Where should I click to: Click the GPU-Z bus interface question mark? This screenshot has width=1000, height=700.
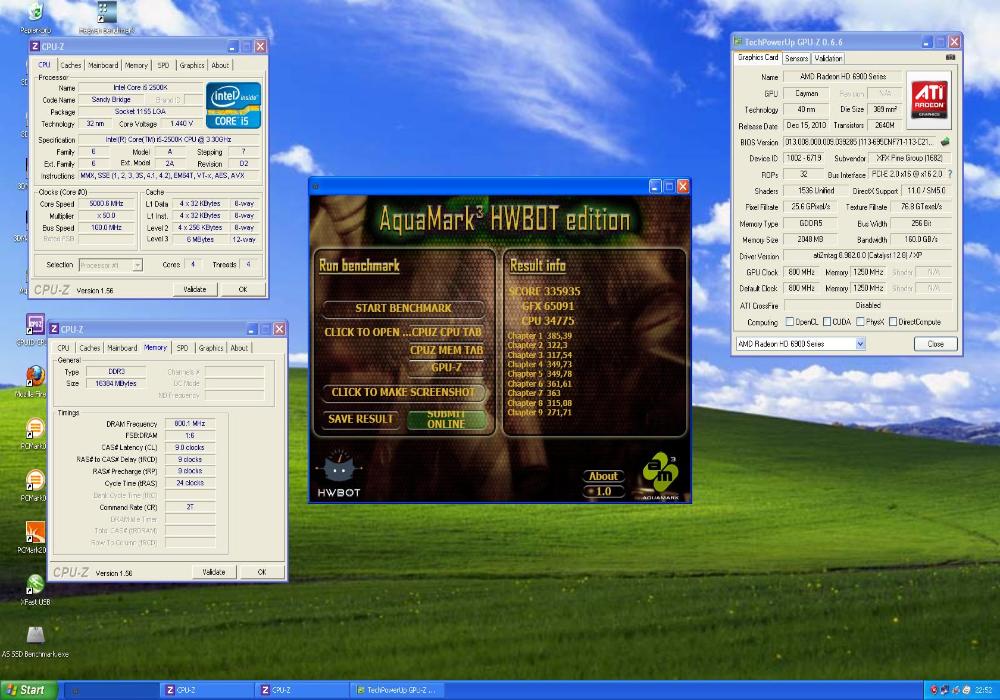pos(950,174)
